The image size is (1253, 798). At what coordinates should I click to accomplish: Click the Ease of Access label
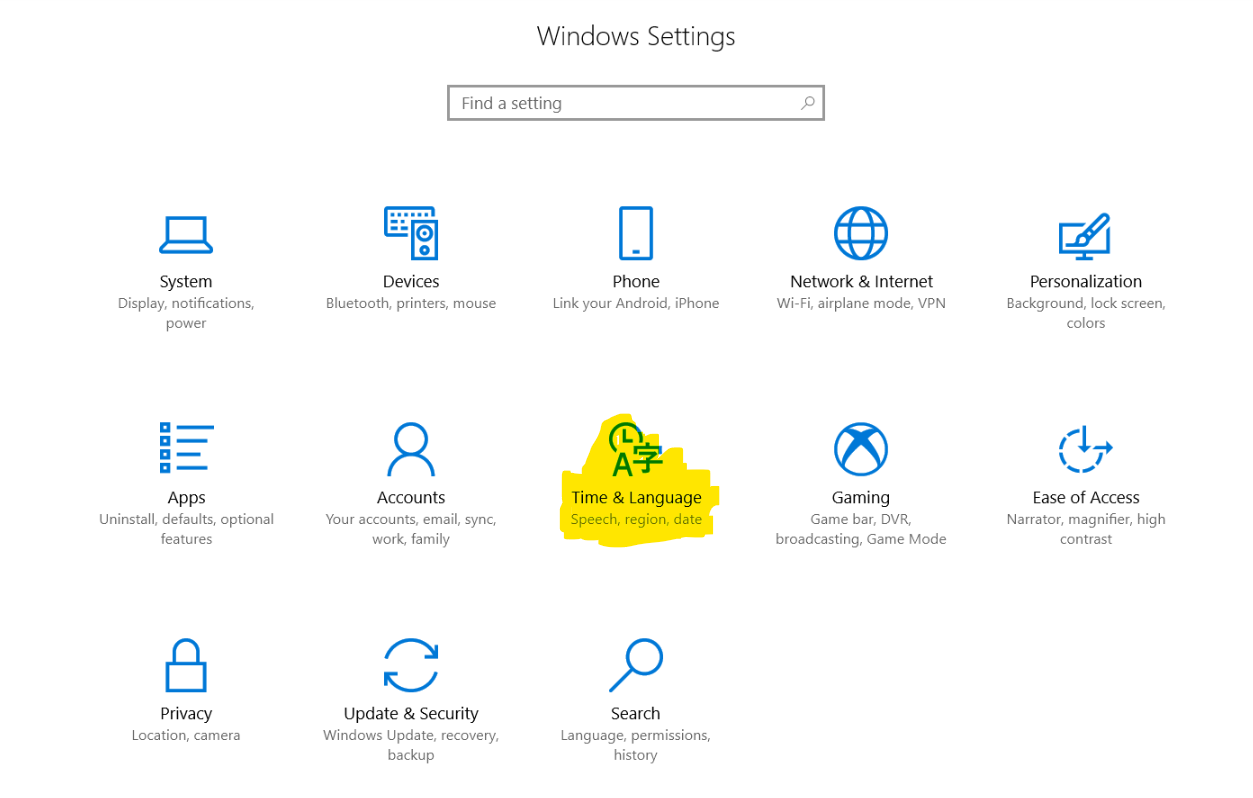1086,498
